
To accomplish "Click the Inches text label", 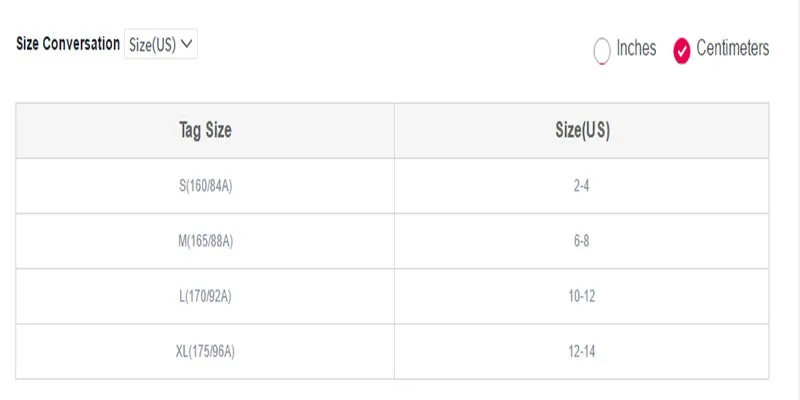I will click(x=636, y=48).
